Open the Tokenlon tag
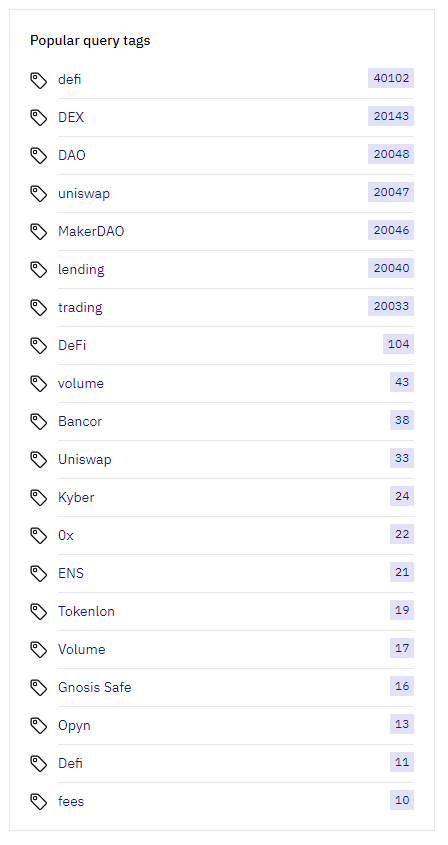Screen dimensions: 448x845 click(x=86, y=612)
